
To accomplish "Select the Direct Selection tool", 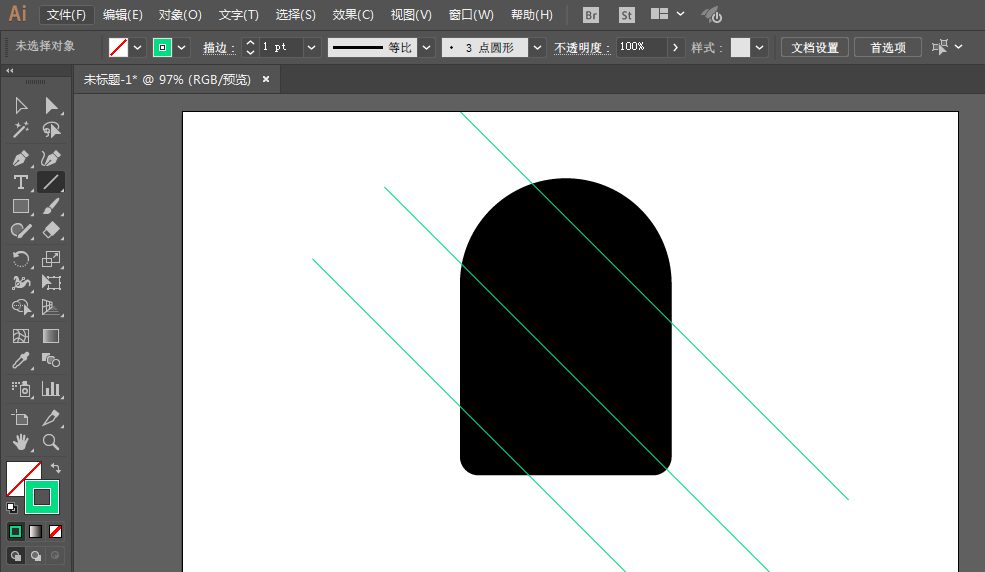I will pyautogui.click(x=51, y=105).
